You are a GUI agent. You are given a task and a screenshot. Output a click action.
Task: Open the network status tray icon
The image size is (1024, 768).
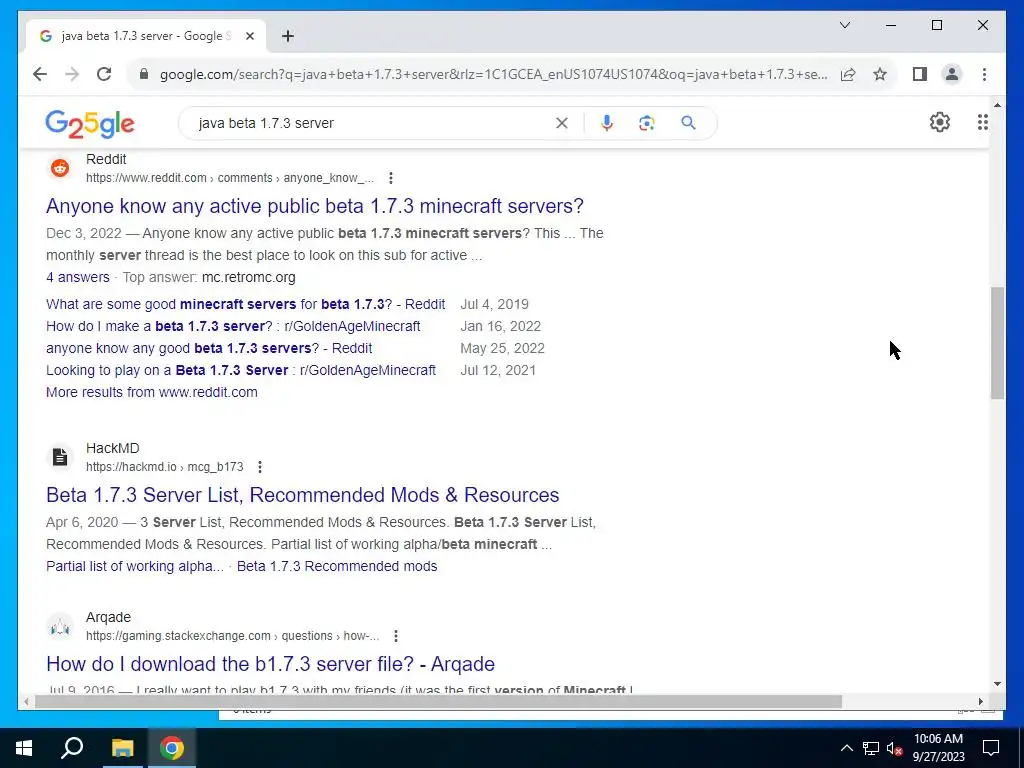870,748
